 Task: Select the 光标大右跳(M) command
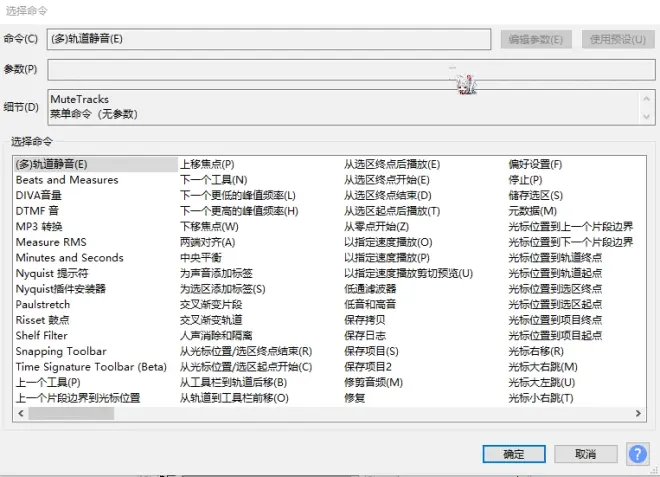(543, 367)
